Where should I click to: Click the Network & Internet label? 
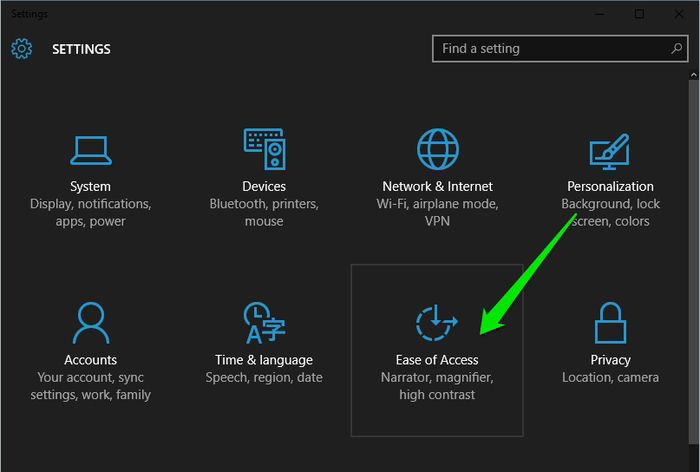point(438,186)
